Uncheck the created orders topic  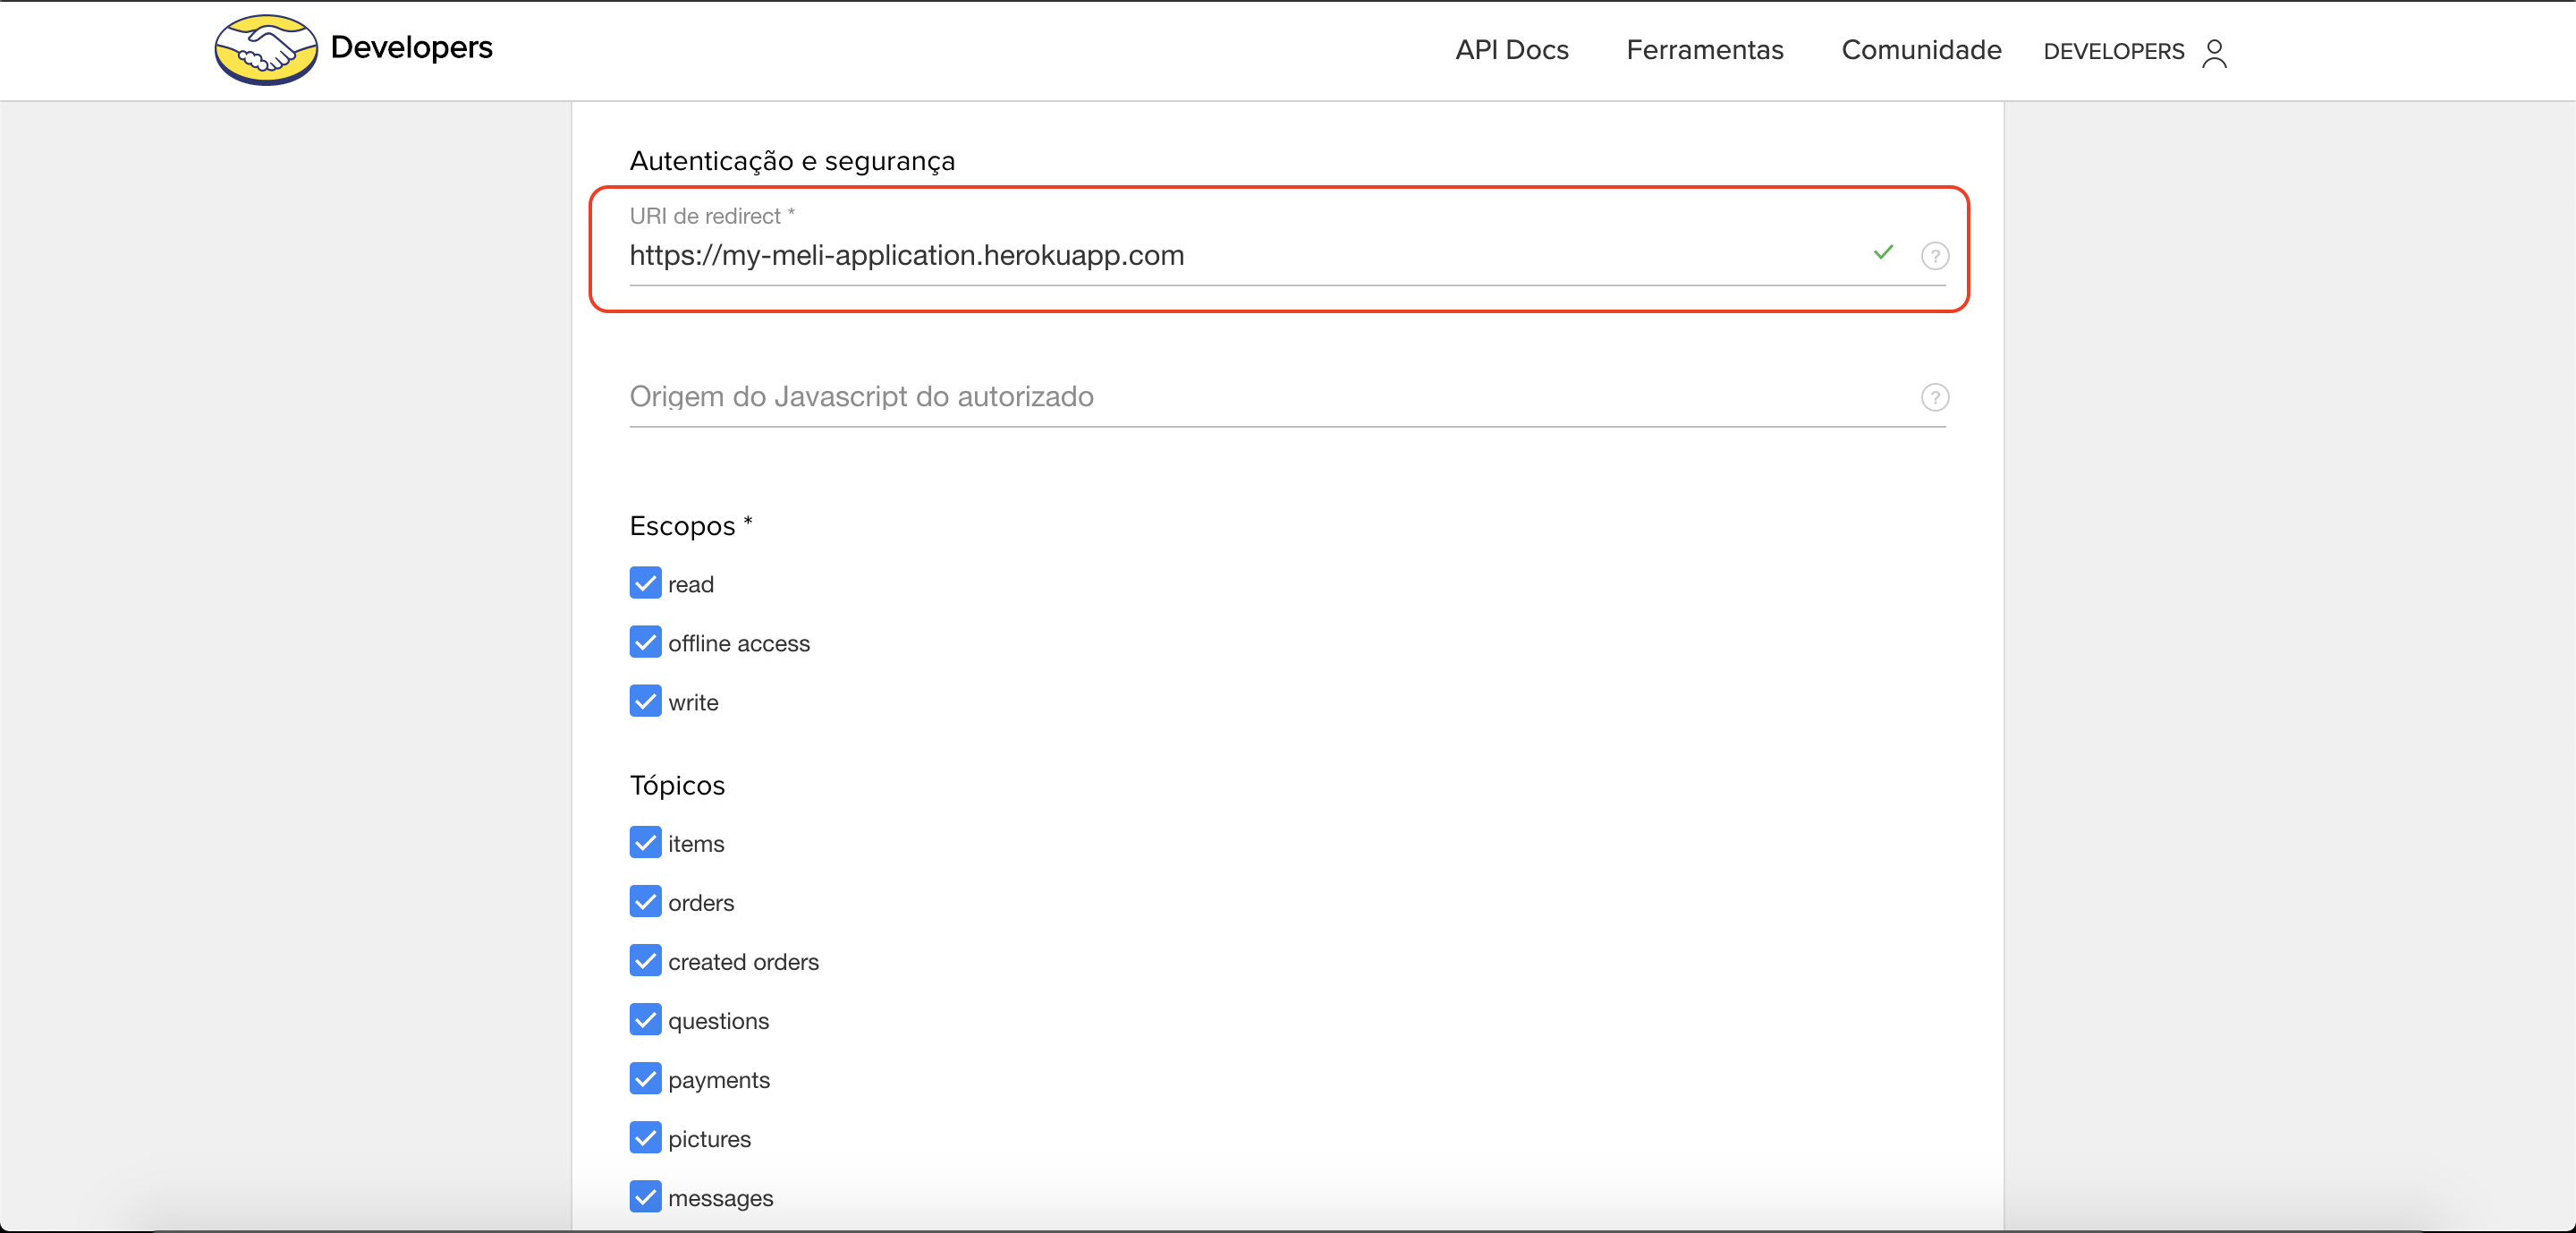pos(645,960)
